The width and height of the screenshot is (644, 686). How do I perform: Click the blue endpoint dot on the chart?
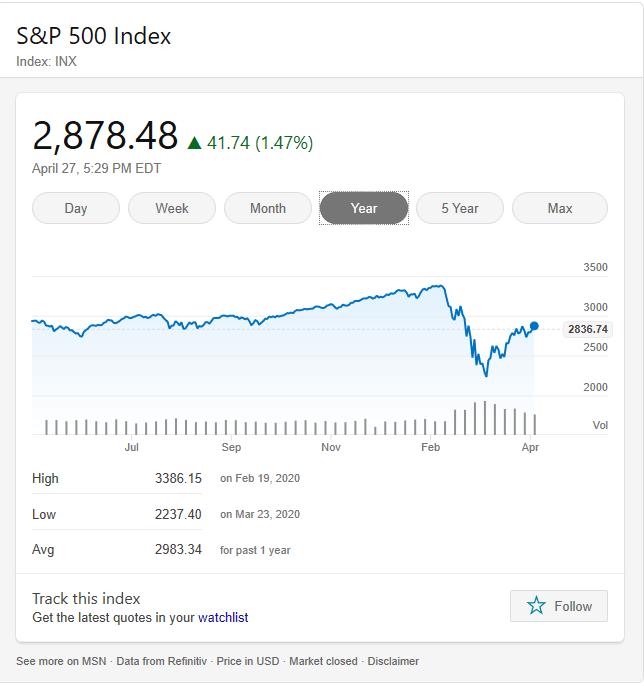click(534, 326)
